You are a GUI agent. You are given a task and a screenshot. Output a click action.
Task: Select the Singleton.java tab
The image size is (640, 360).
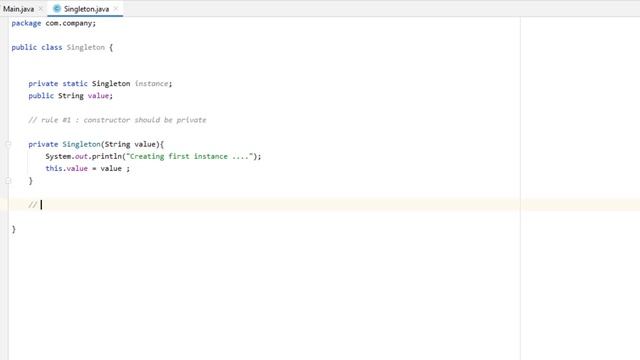(86, 9)
